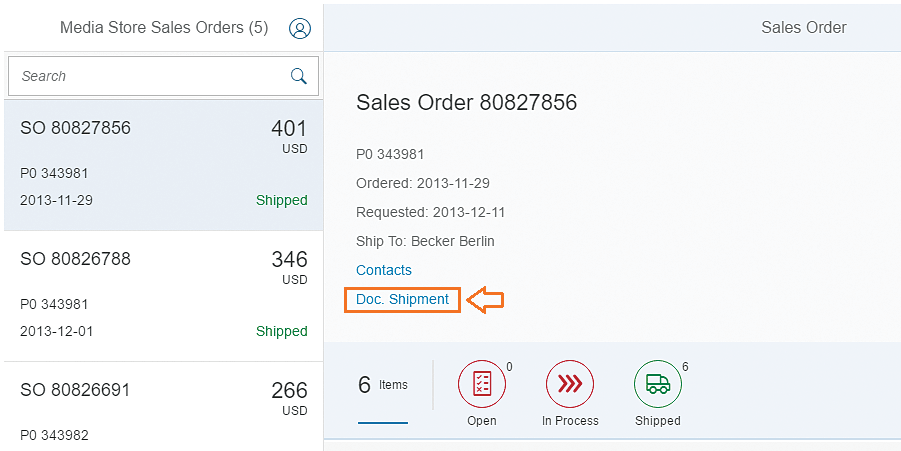Select the Shipped truck icon filter

click(657, 385)
